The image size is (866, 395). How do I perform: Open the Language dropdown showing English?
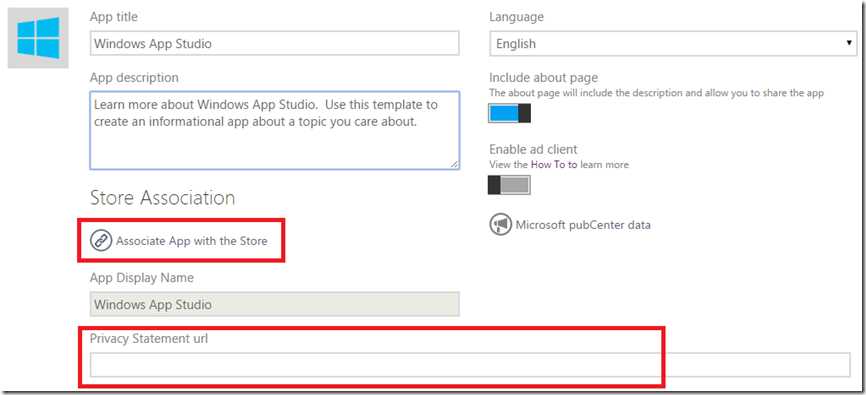673,44
